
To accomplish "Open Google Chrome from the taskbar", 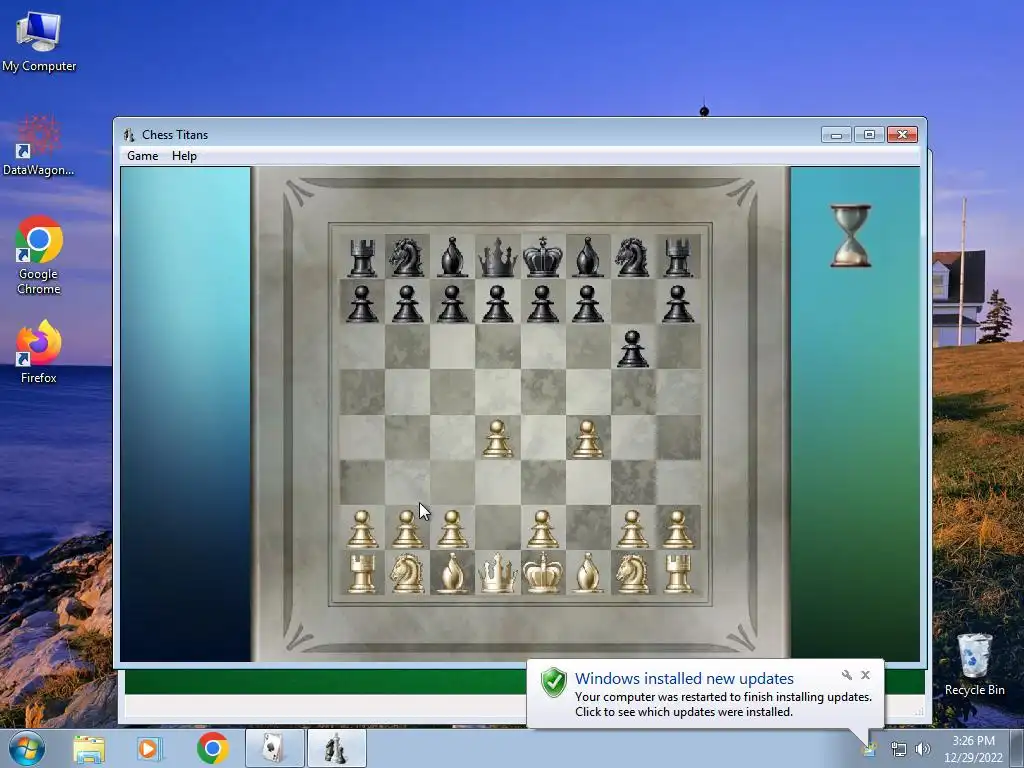I will click(212, 748).
